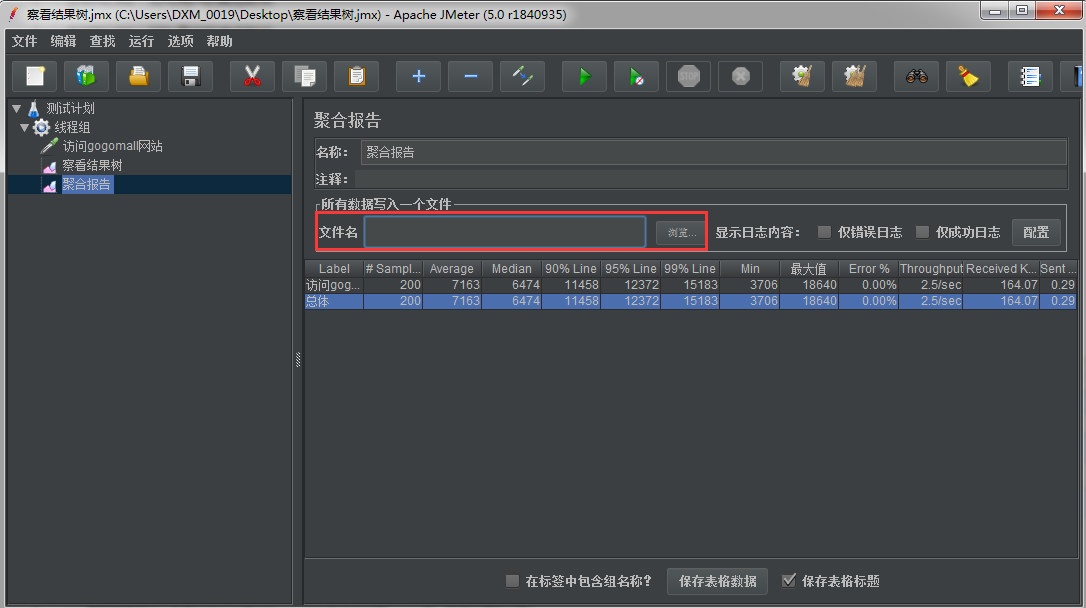Select 测试计划 in the tree
This screenshot has height=608, width=1086.
[x=70, y=109]
